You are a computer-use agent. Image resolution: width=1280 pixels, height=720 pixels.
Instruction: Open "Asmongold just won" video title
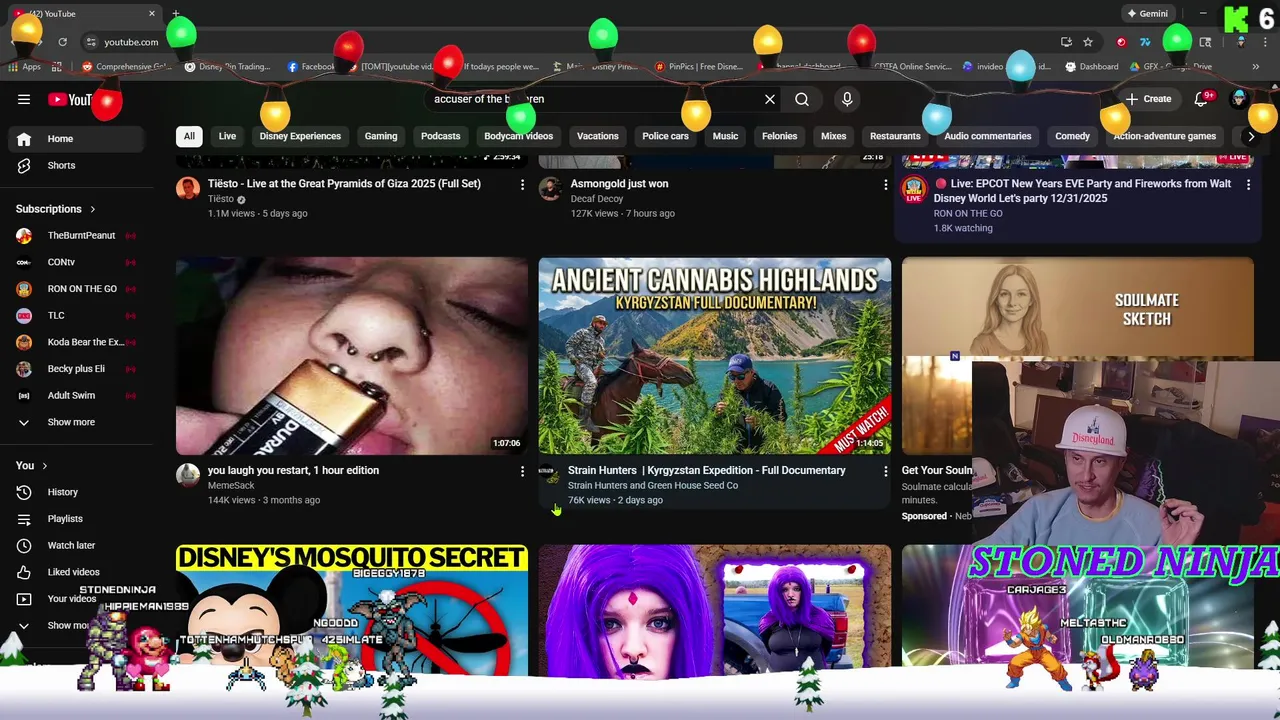[x=619, y=184]
